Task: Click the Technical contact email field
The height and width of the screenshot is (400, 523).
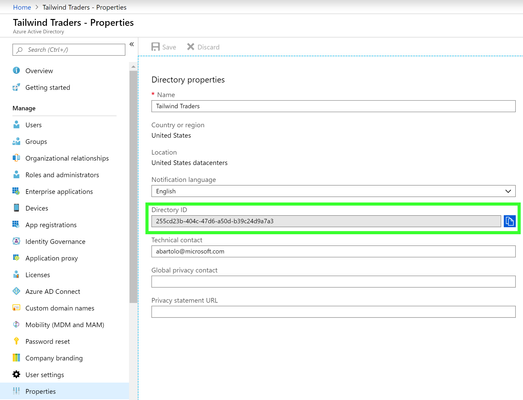Action: coord(333,251)
